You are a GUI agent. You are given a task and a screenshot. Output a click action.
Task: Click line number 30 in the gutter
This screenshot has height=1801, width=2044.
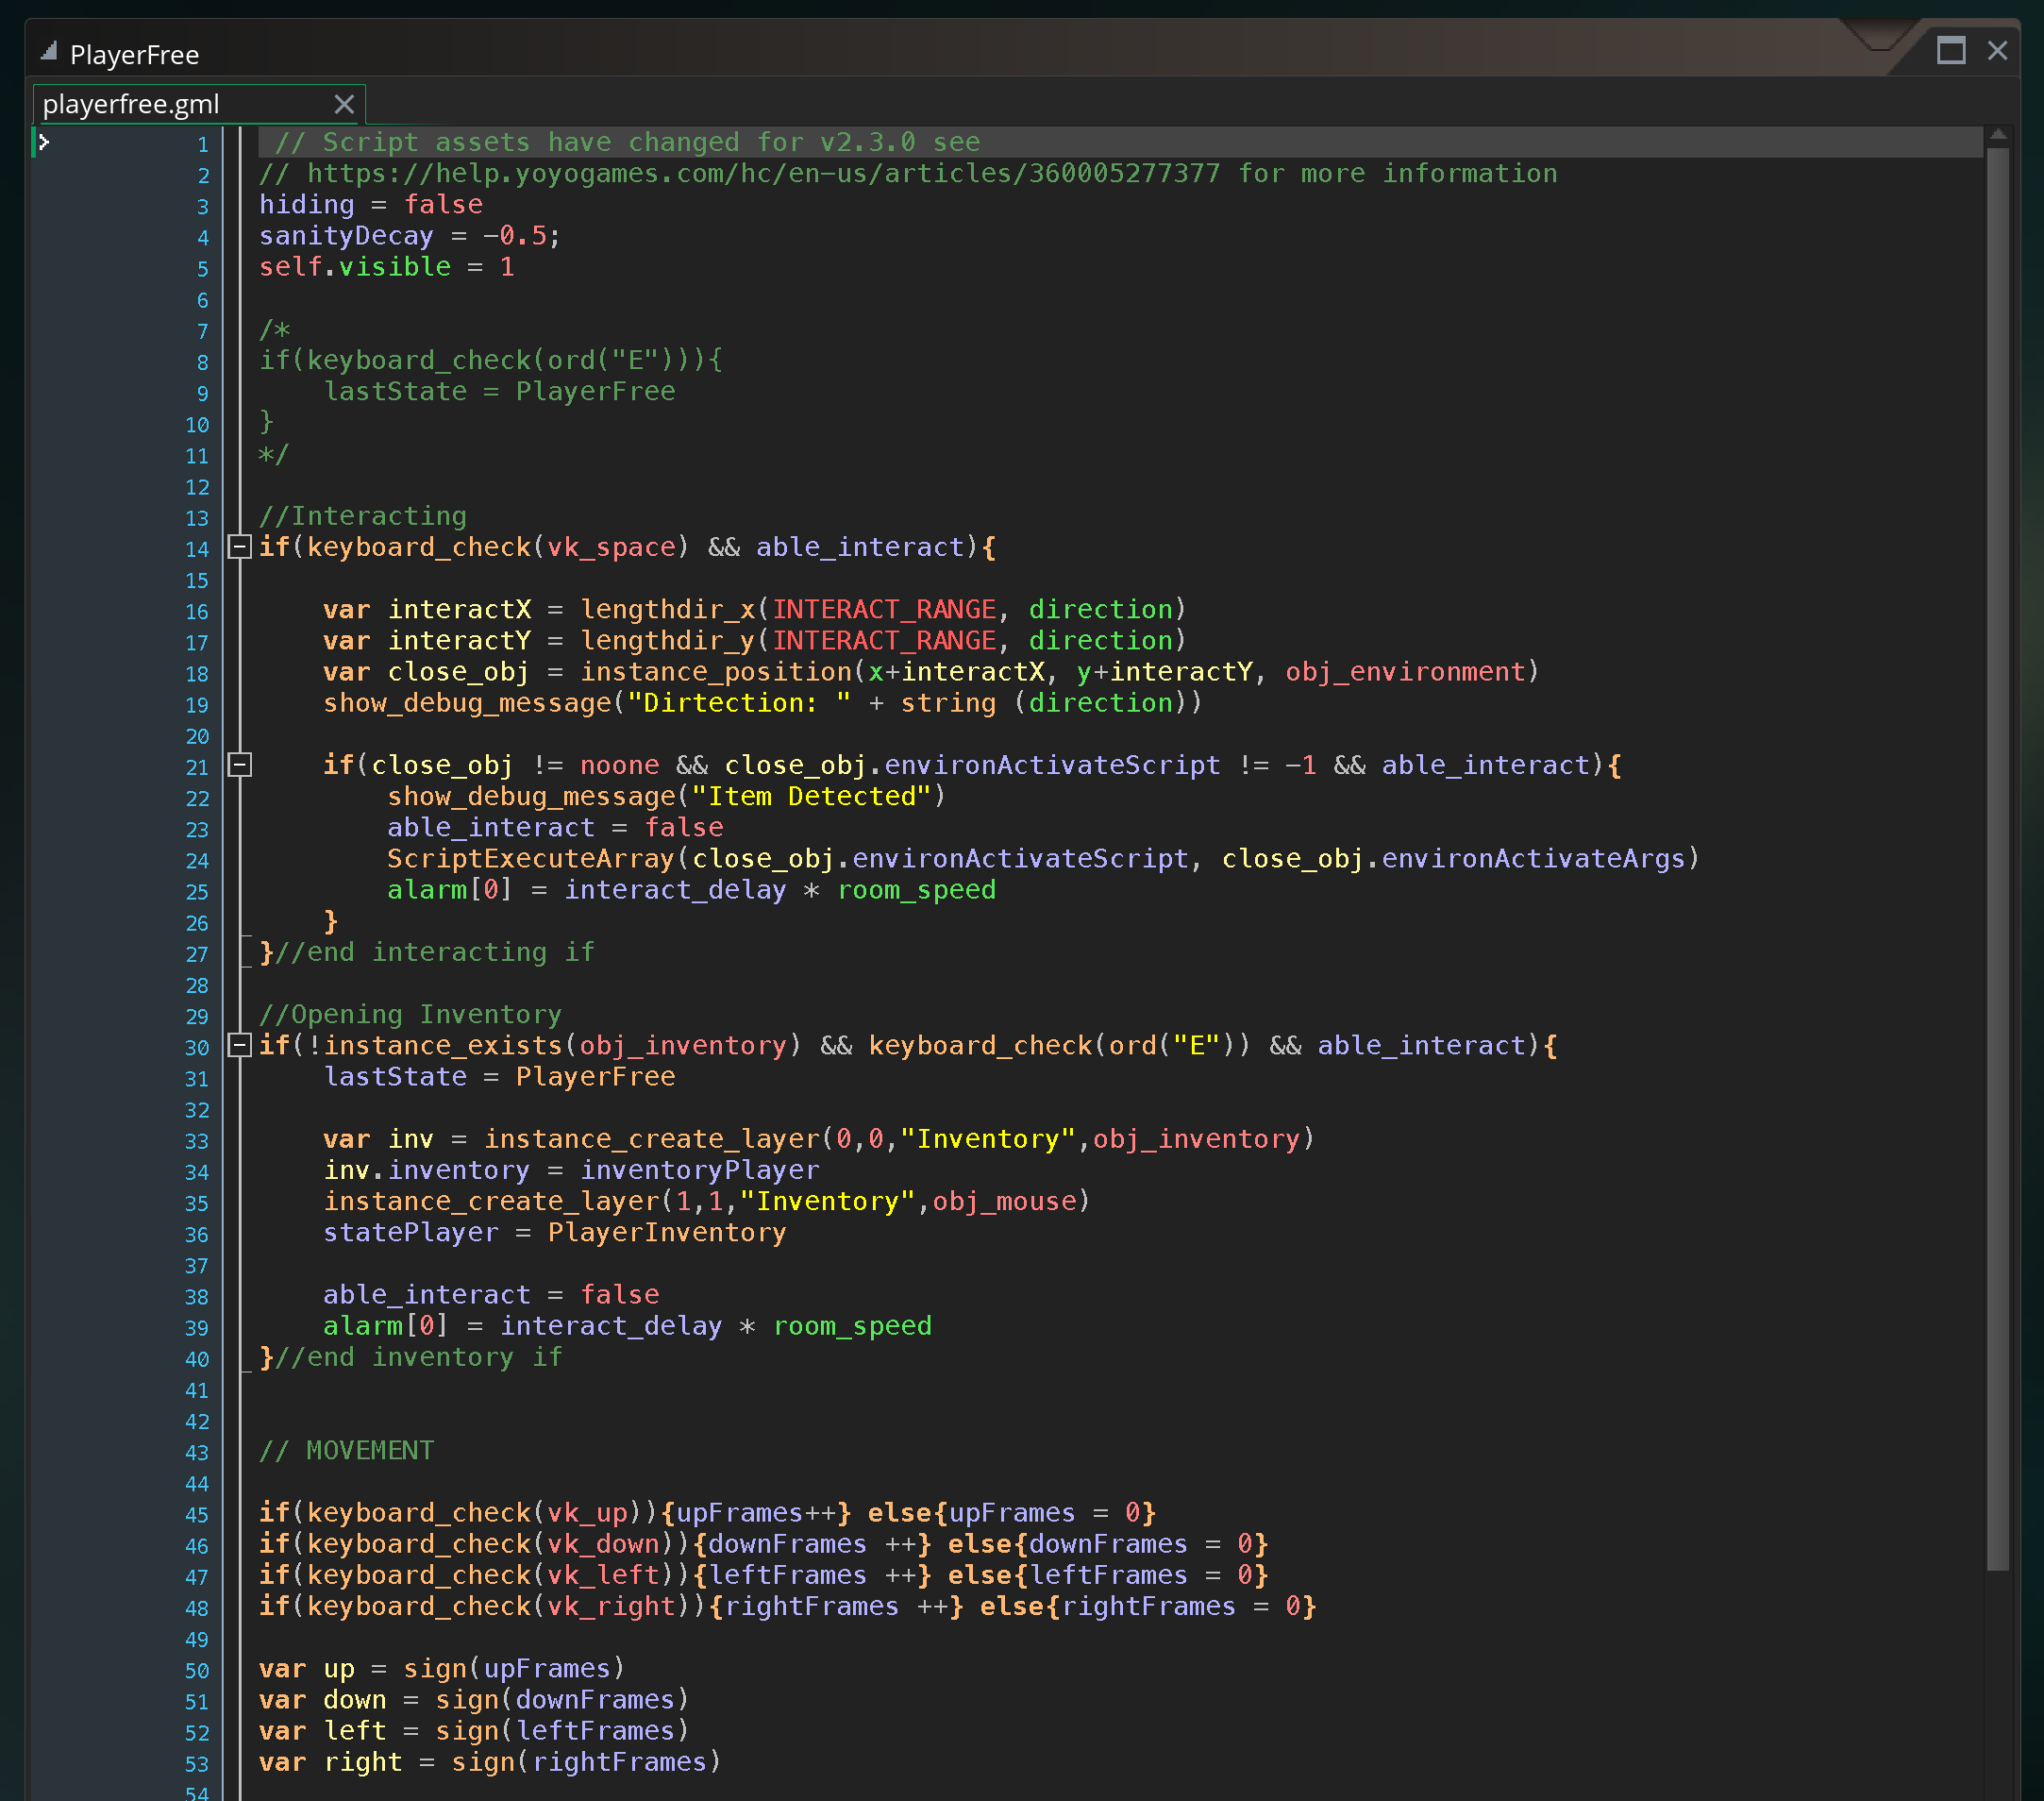(x=197, y=1047)
